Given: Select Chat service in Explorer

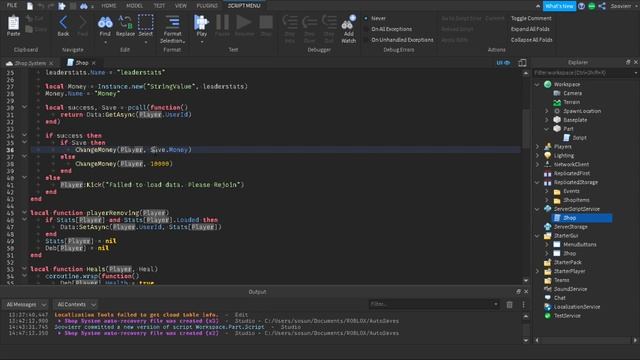Looking at the screenshot, I should [x=560, y=298].
